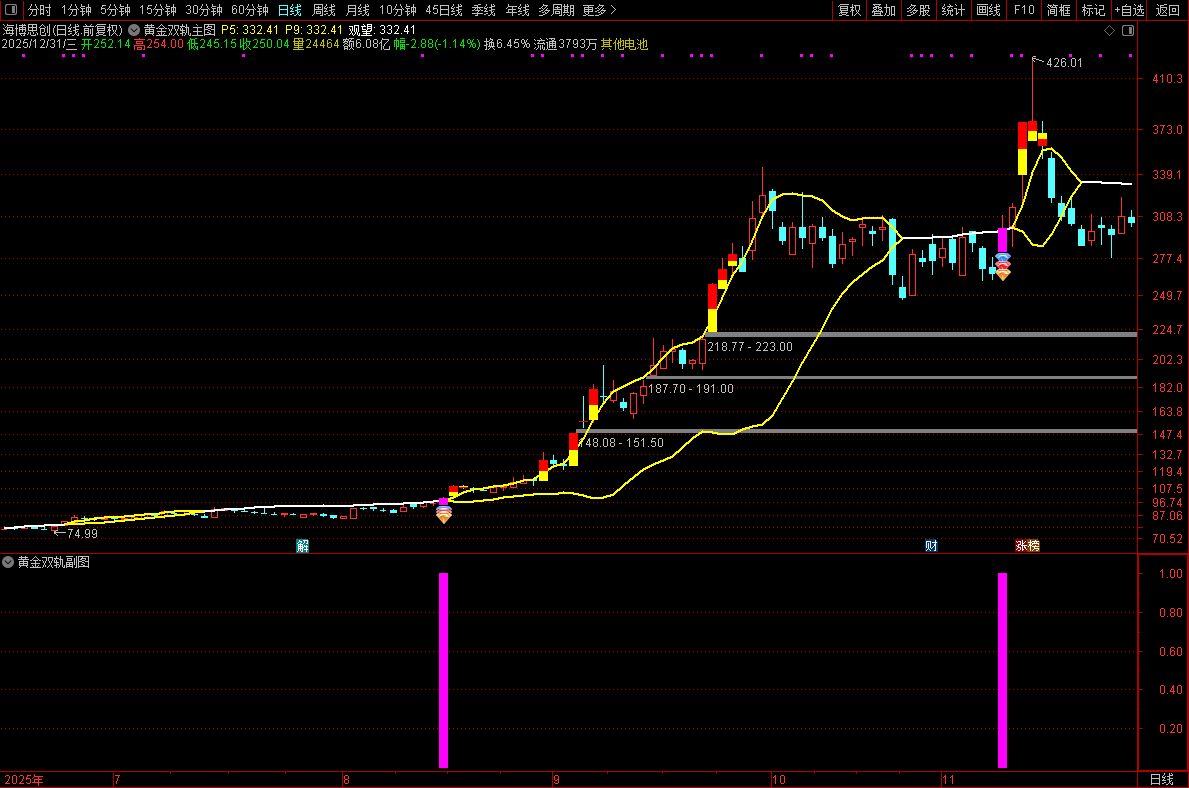
Task: Click the 财 marker icon on the chart
Action: [931, 546]
